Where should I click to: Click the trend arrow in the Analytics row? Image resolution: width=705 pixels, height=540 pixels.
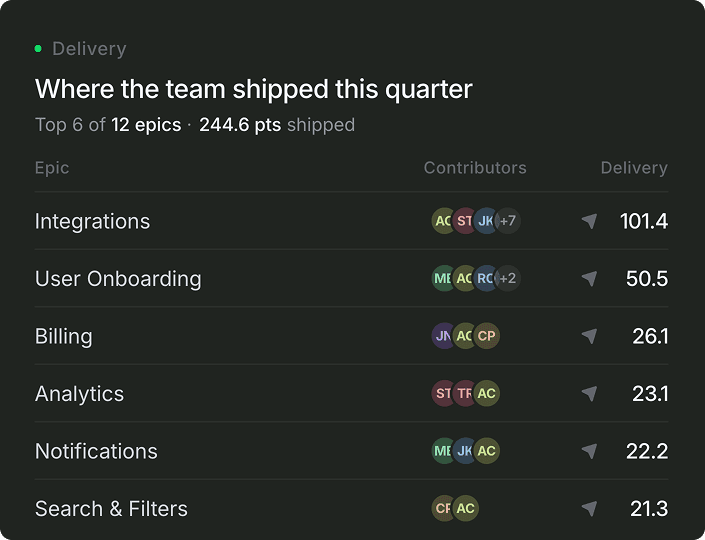(589, 393)
